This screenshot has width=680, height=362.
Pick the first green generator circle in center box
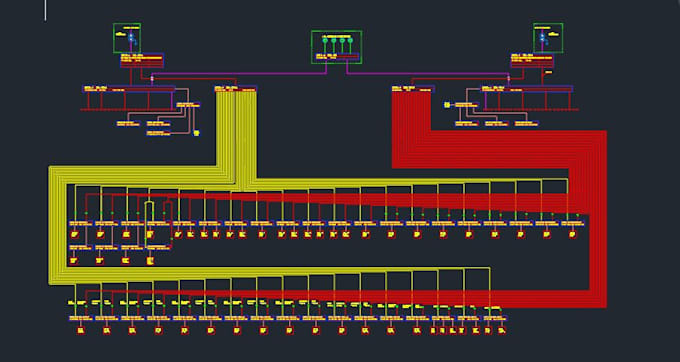pyautogui.click(x=325, y=41)
